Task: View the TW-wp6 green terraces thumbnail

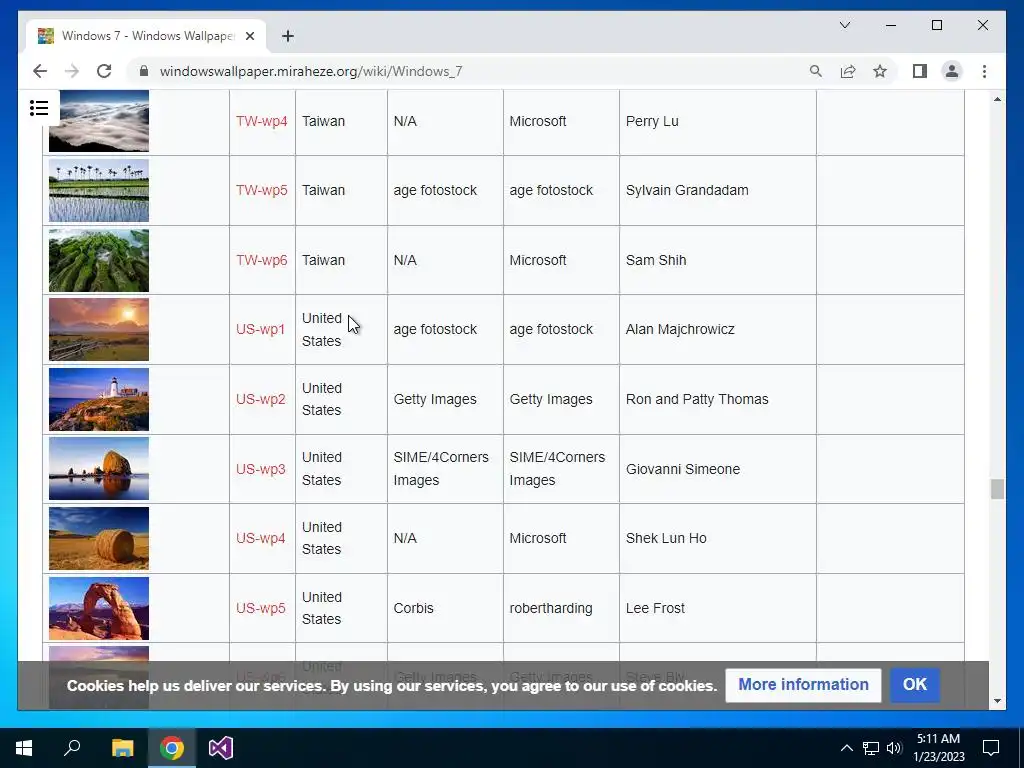Action: click(x=99, y=260)
